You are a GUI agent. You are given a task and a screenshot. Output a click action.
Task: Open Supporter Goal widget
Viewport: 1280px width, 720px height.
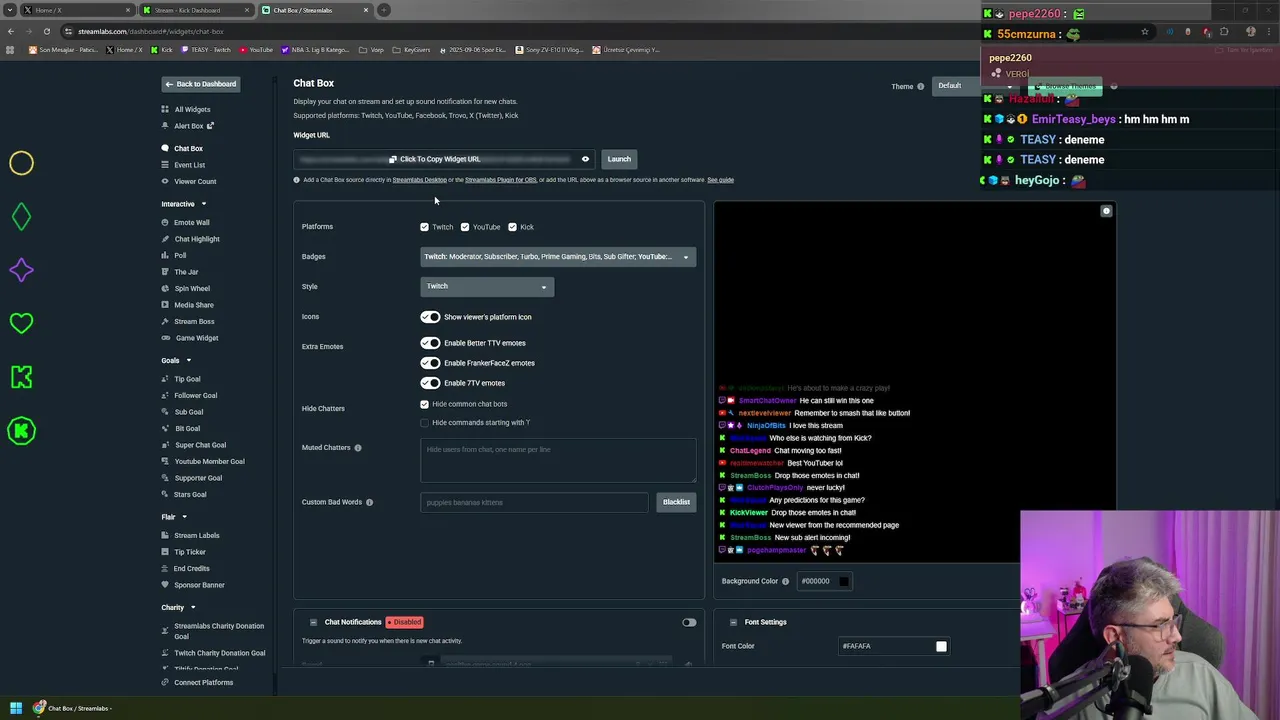pos(198,478)
